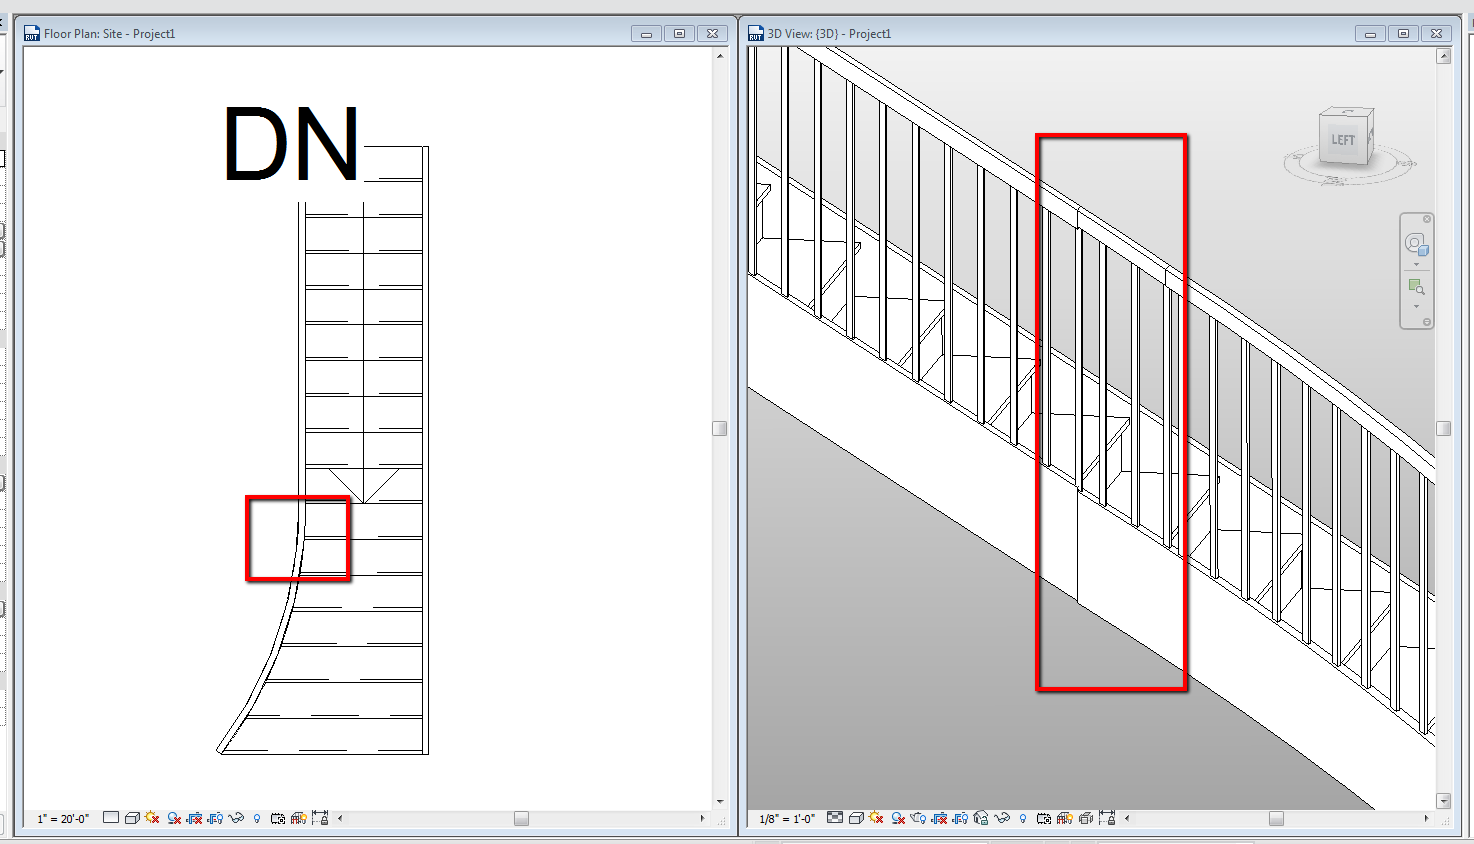Show crop region in Floor Plan view
Screen dimensions: 1474x844
[x=215, y=818]
